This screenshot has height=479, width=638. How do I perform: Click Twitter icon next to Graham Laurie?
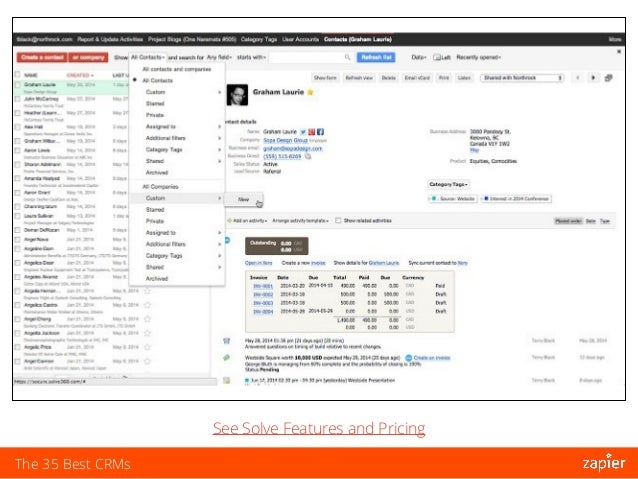click(303, 132)
